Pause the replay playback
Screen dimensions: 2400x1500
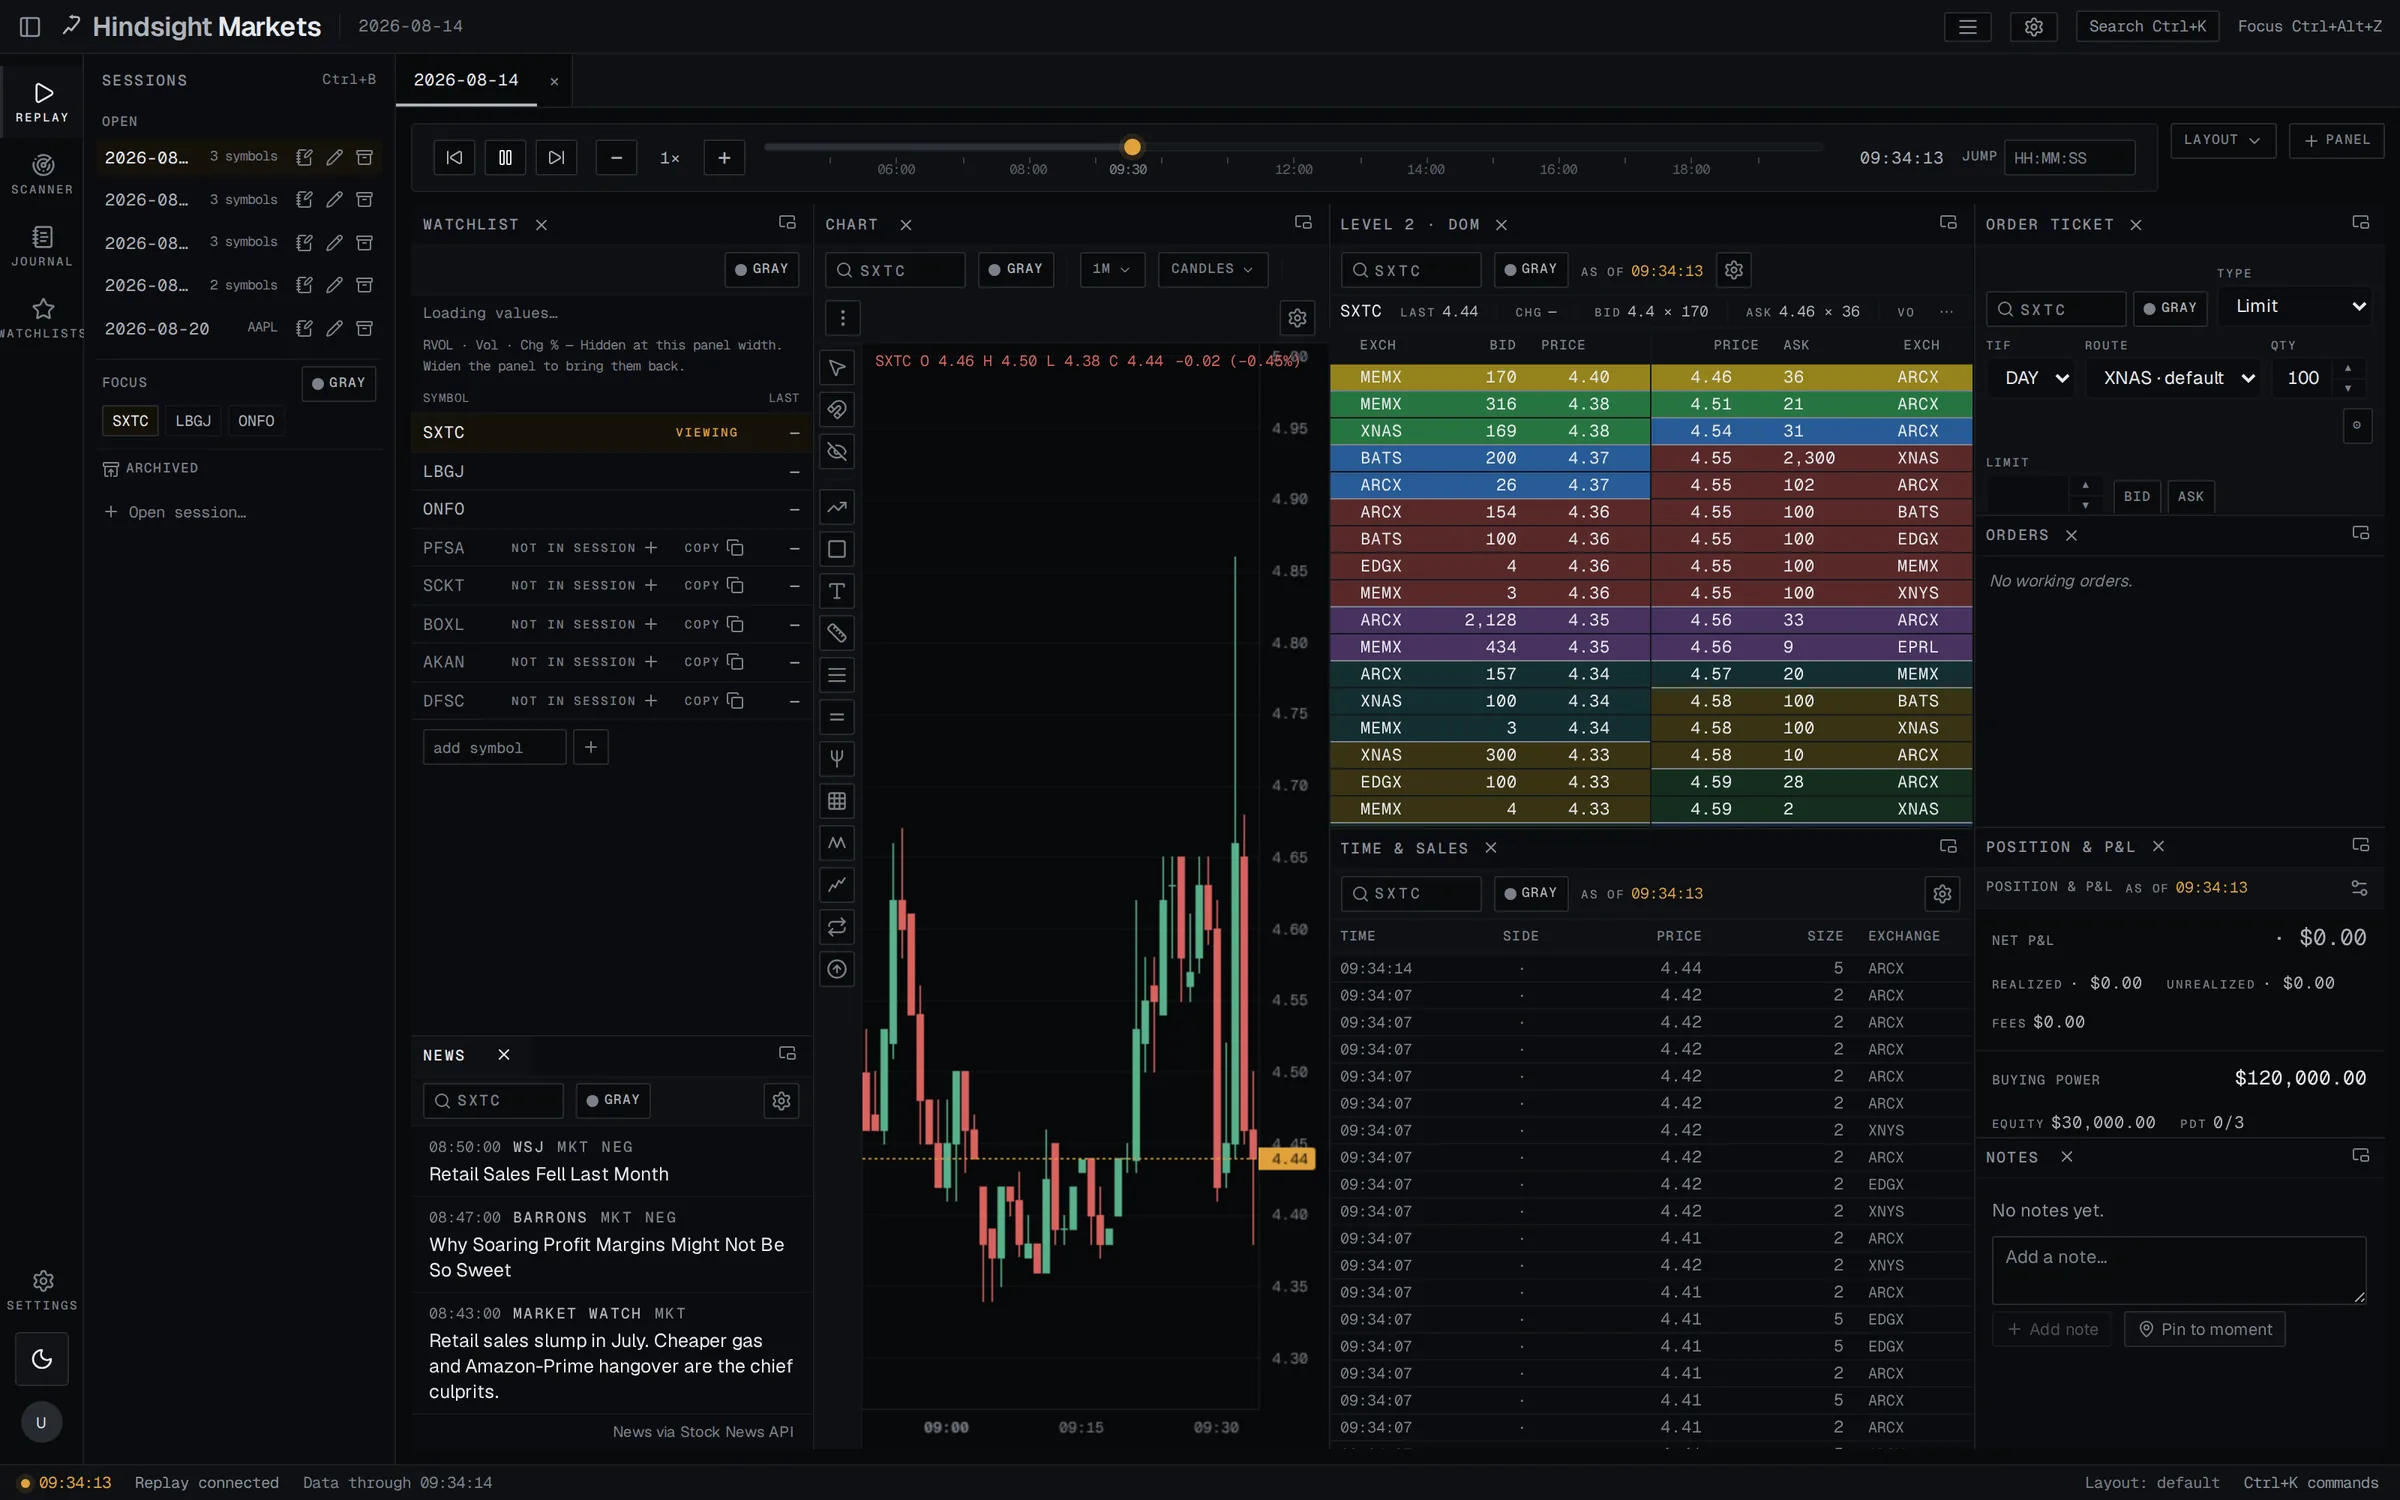pyautogui.click(x=505, y=157)
